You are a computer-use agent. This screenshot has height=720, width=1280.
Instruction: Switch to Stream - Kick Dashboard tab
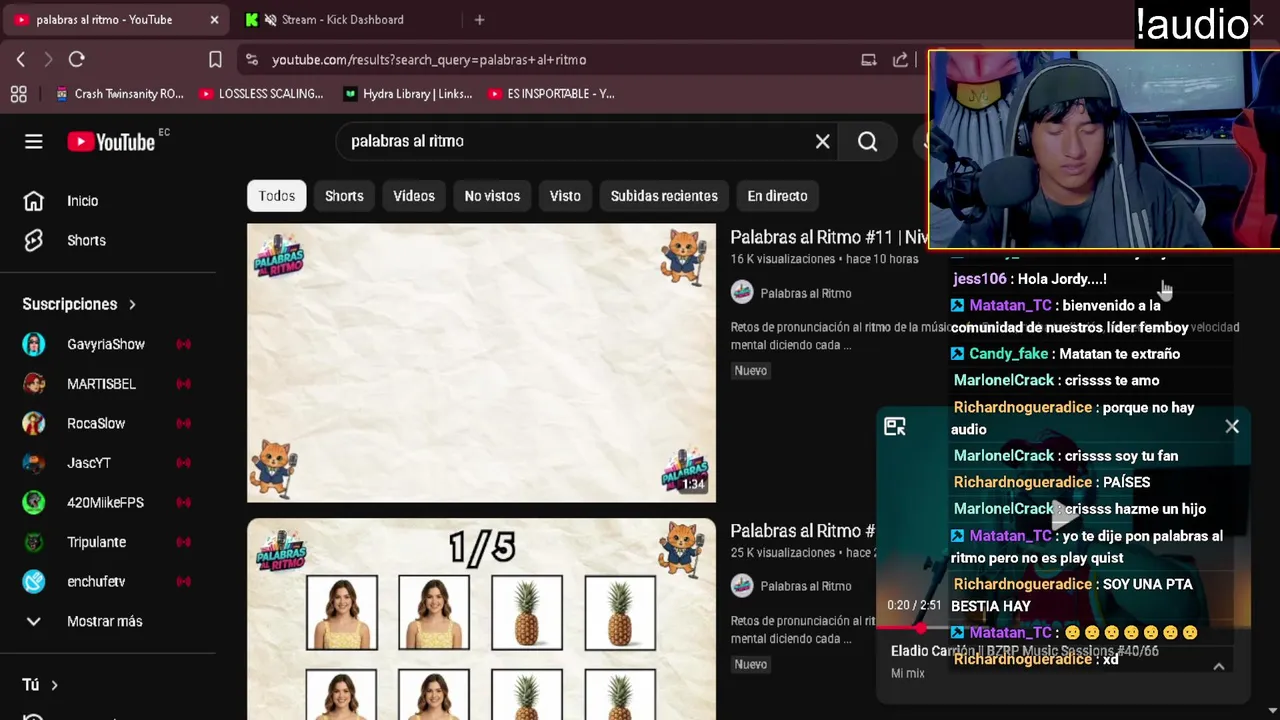tap(343, 19)
